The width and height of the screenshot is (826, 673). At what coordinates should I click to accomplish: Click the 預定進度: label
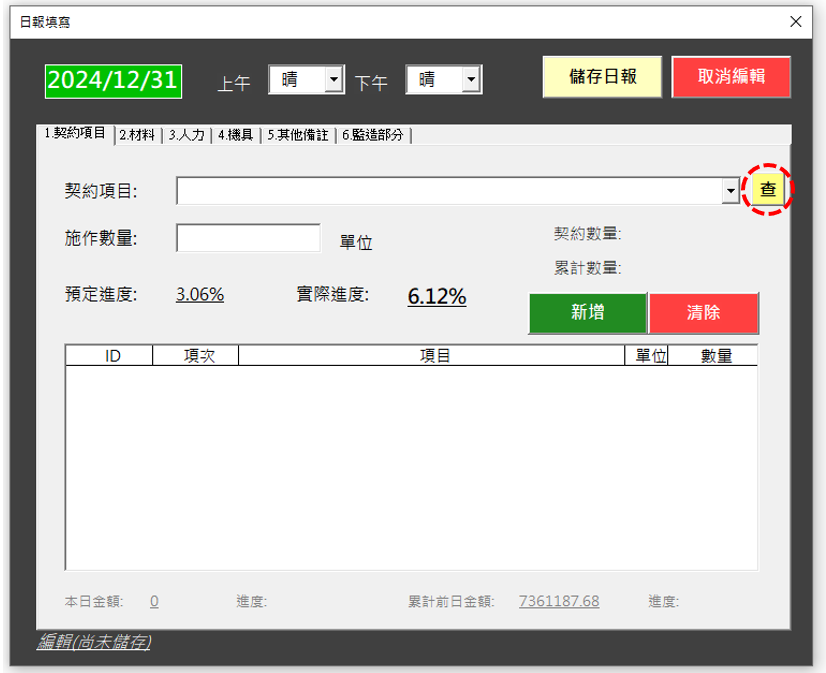[x=101, y=294]
